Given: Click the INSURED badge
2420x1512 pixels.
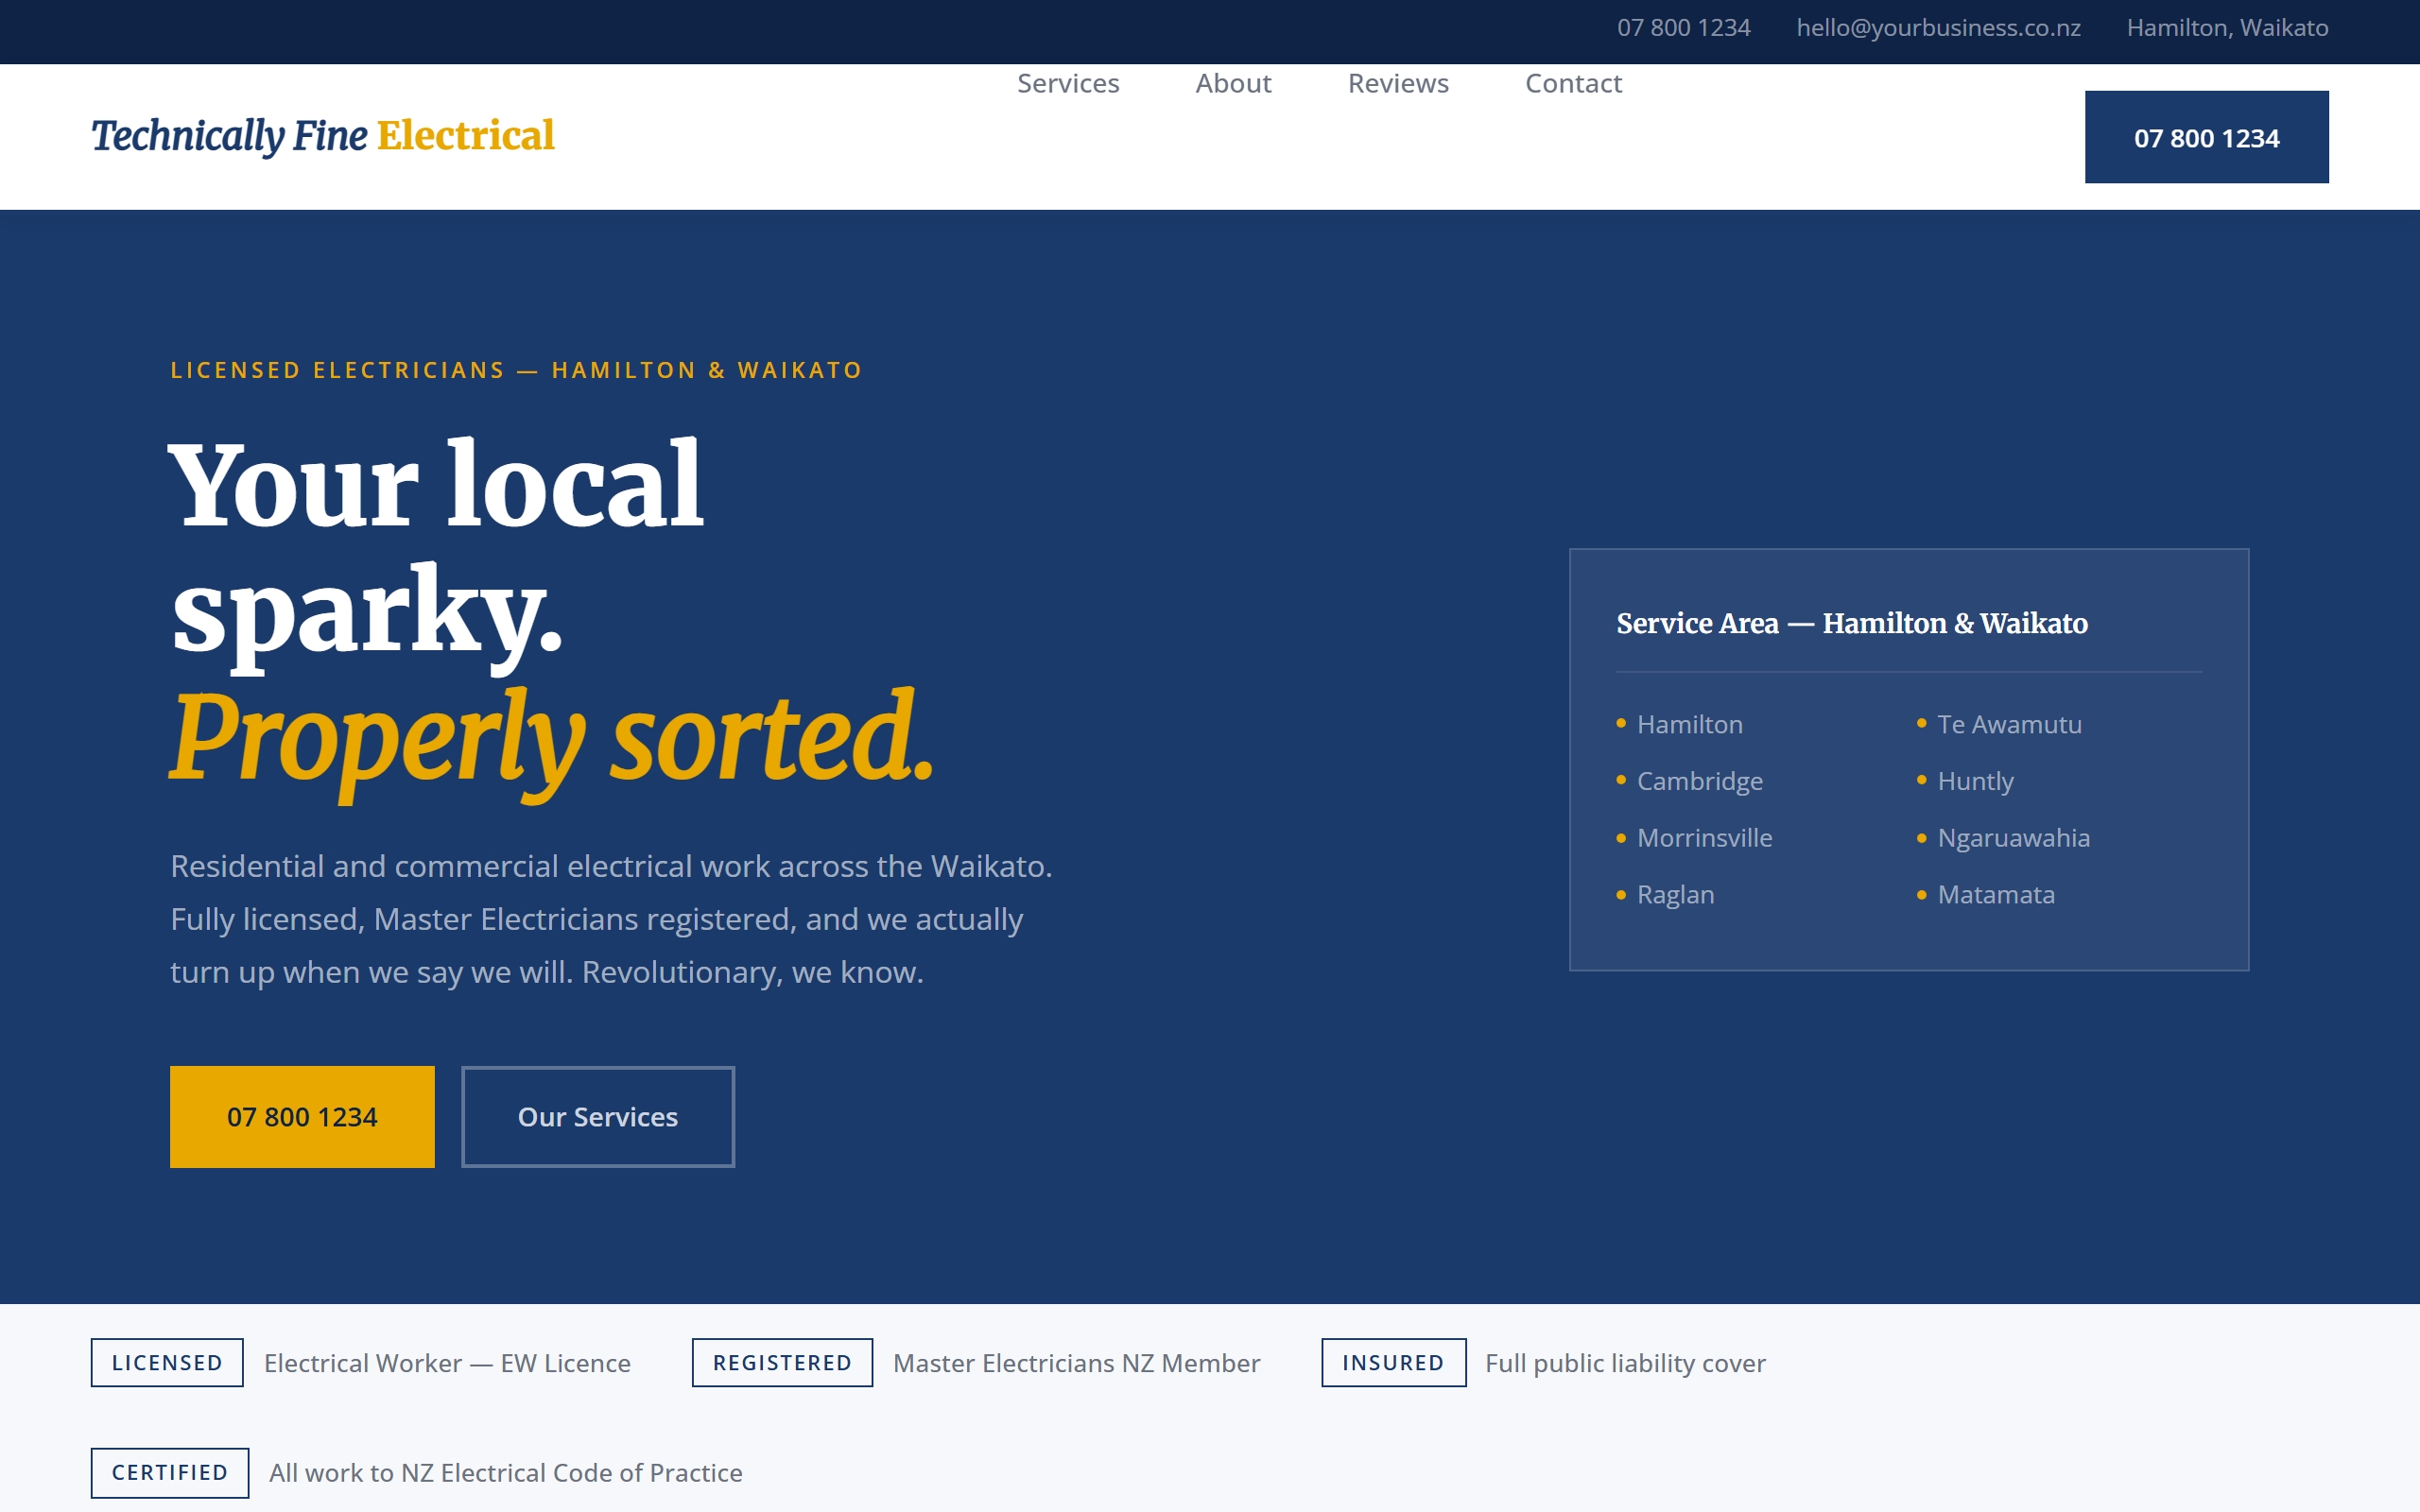Looking at the screenshot, I should point(1392,1363).
